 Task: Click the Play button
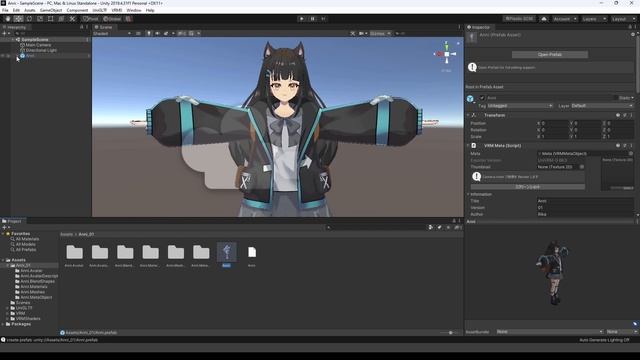tap(302, 19)
